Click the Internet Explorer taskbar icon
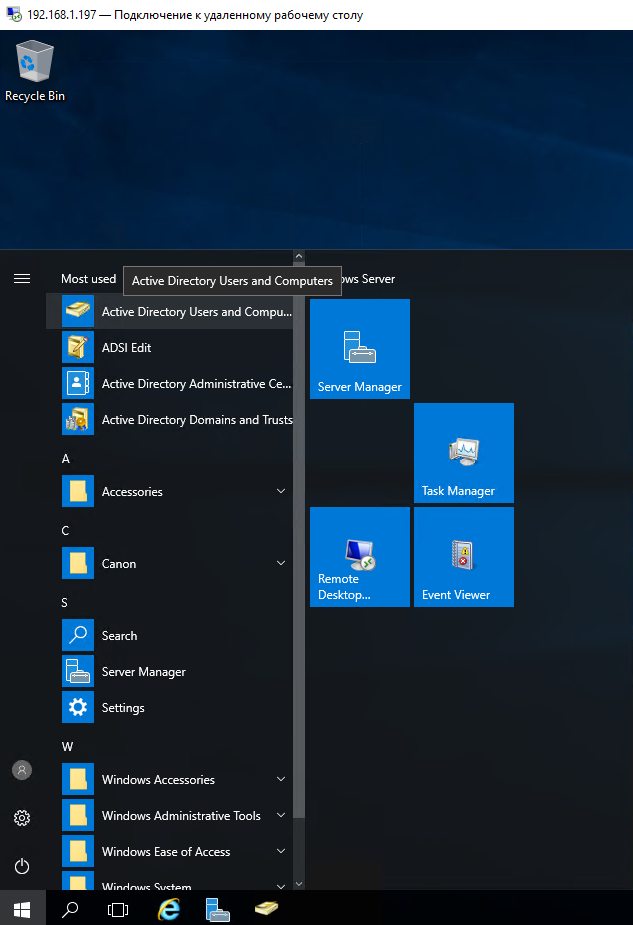Screen dimensions: 633x925 click(x=170, y=909)
